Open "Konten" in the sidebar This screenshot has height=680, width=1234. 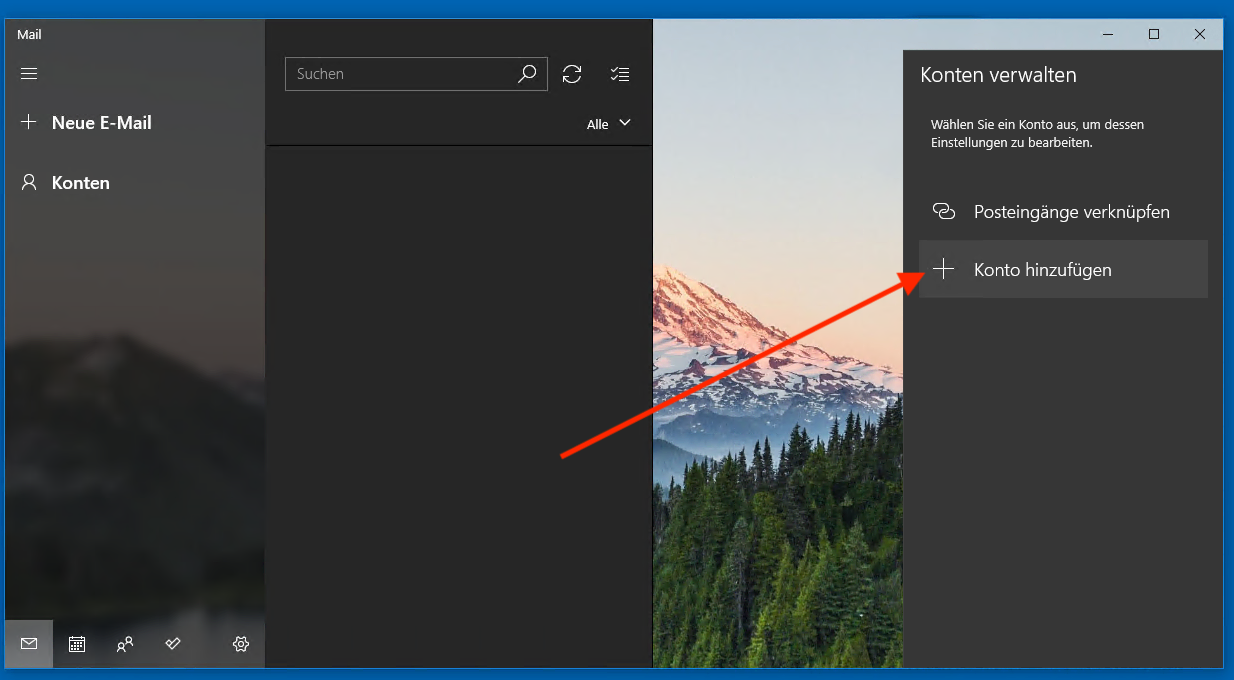(80, 182)
